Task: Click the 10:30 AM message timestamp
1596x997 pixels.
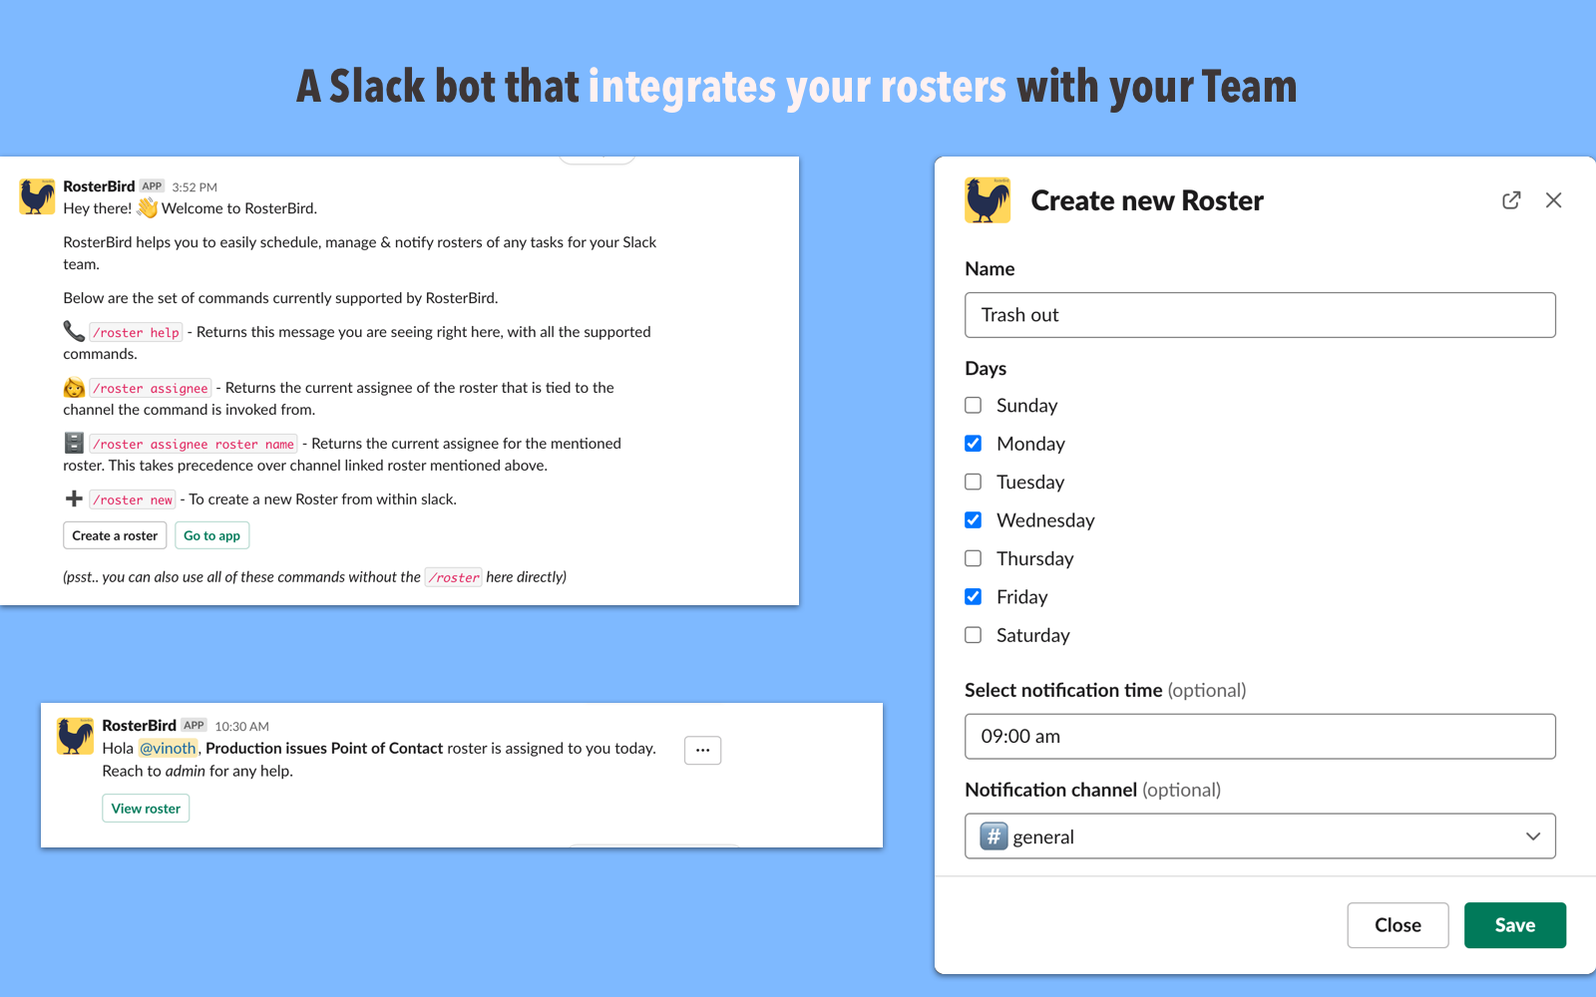Action: pos(242,726)
